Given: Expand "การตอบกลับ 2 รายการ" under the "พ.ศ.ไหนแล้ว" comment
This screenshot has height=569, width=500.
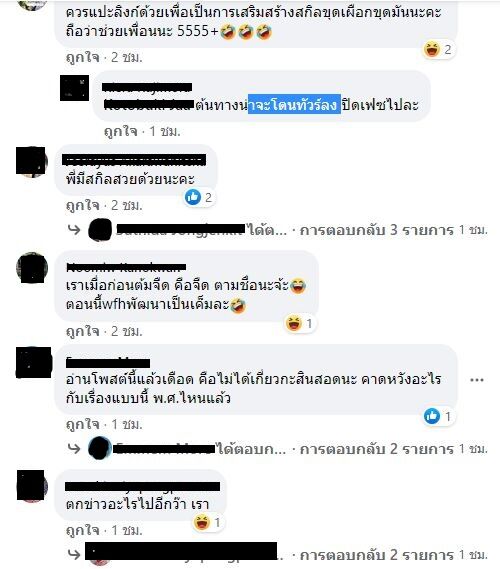Looking at the screenshot, I should [377, 449].
